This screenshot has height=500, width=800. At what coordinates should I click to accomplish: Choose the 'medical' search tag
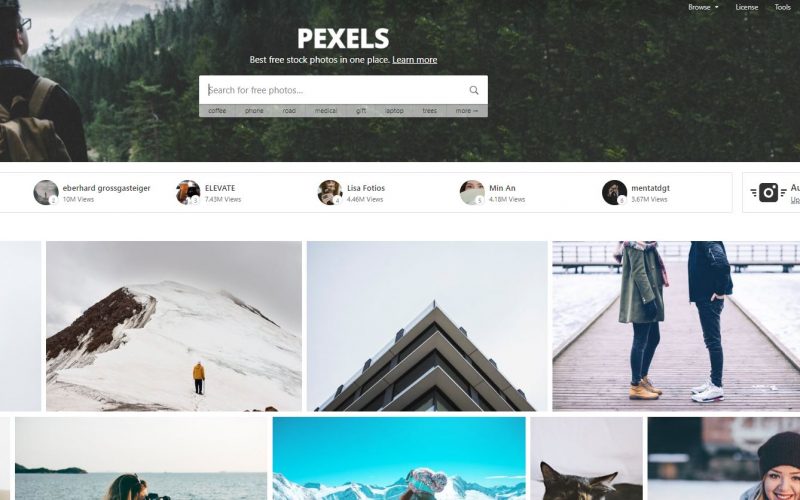click(326, 111)
